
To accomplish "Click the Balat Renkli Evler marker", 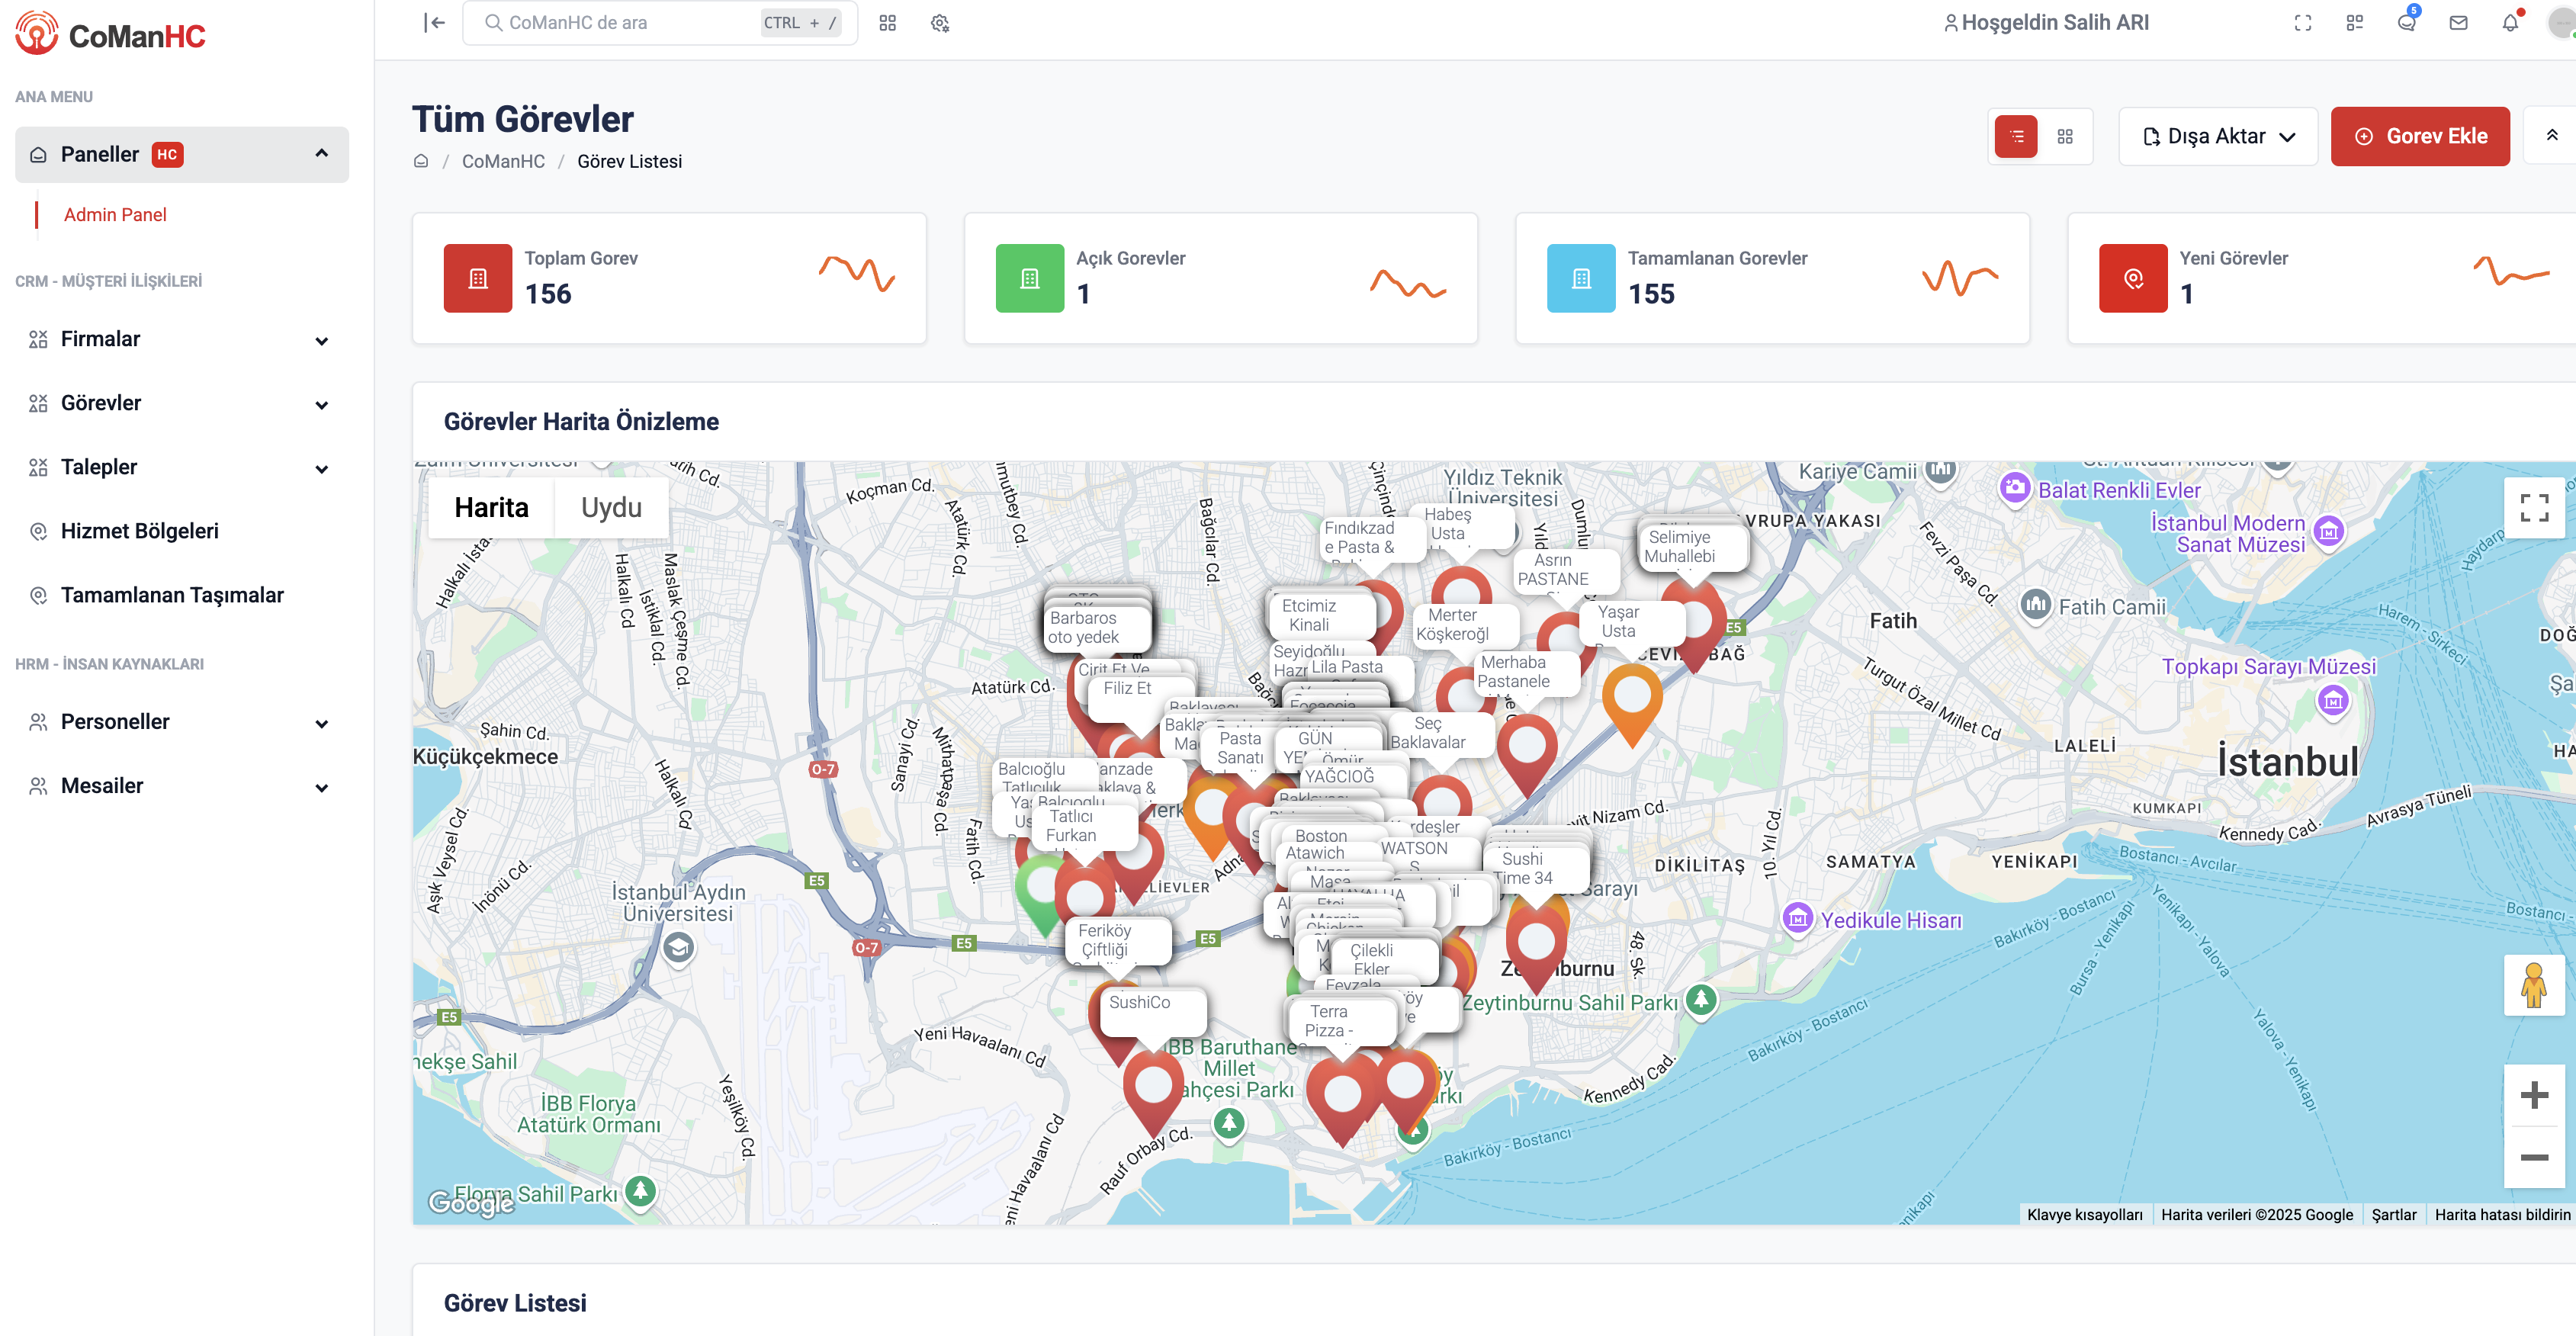I will pos(2015,488).
